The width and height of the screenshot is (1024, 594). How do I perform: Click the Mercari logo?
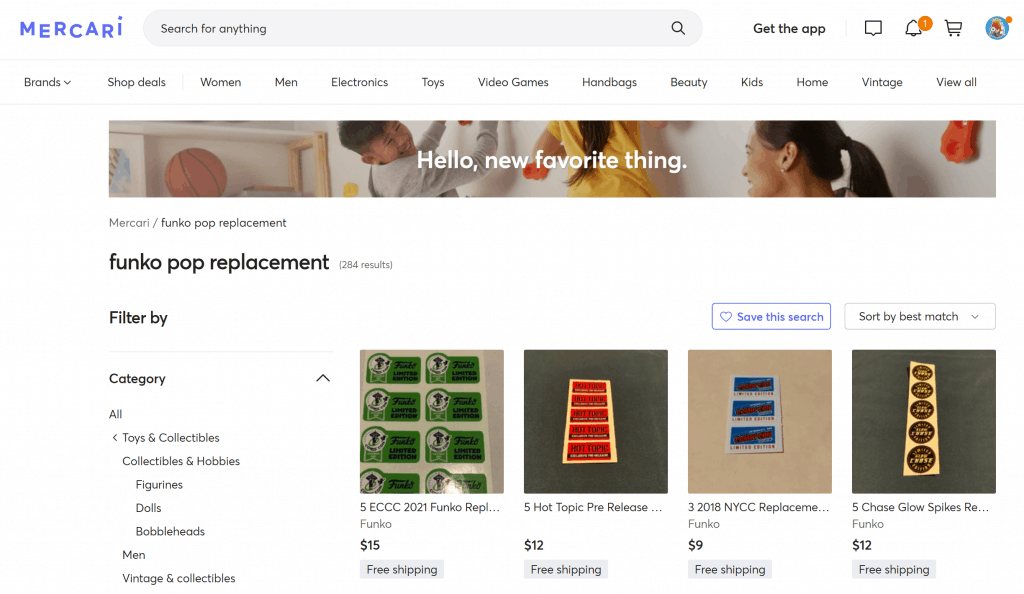point(71,28)
